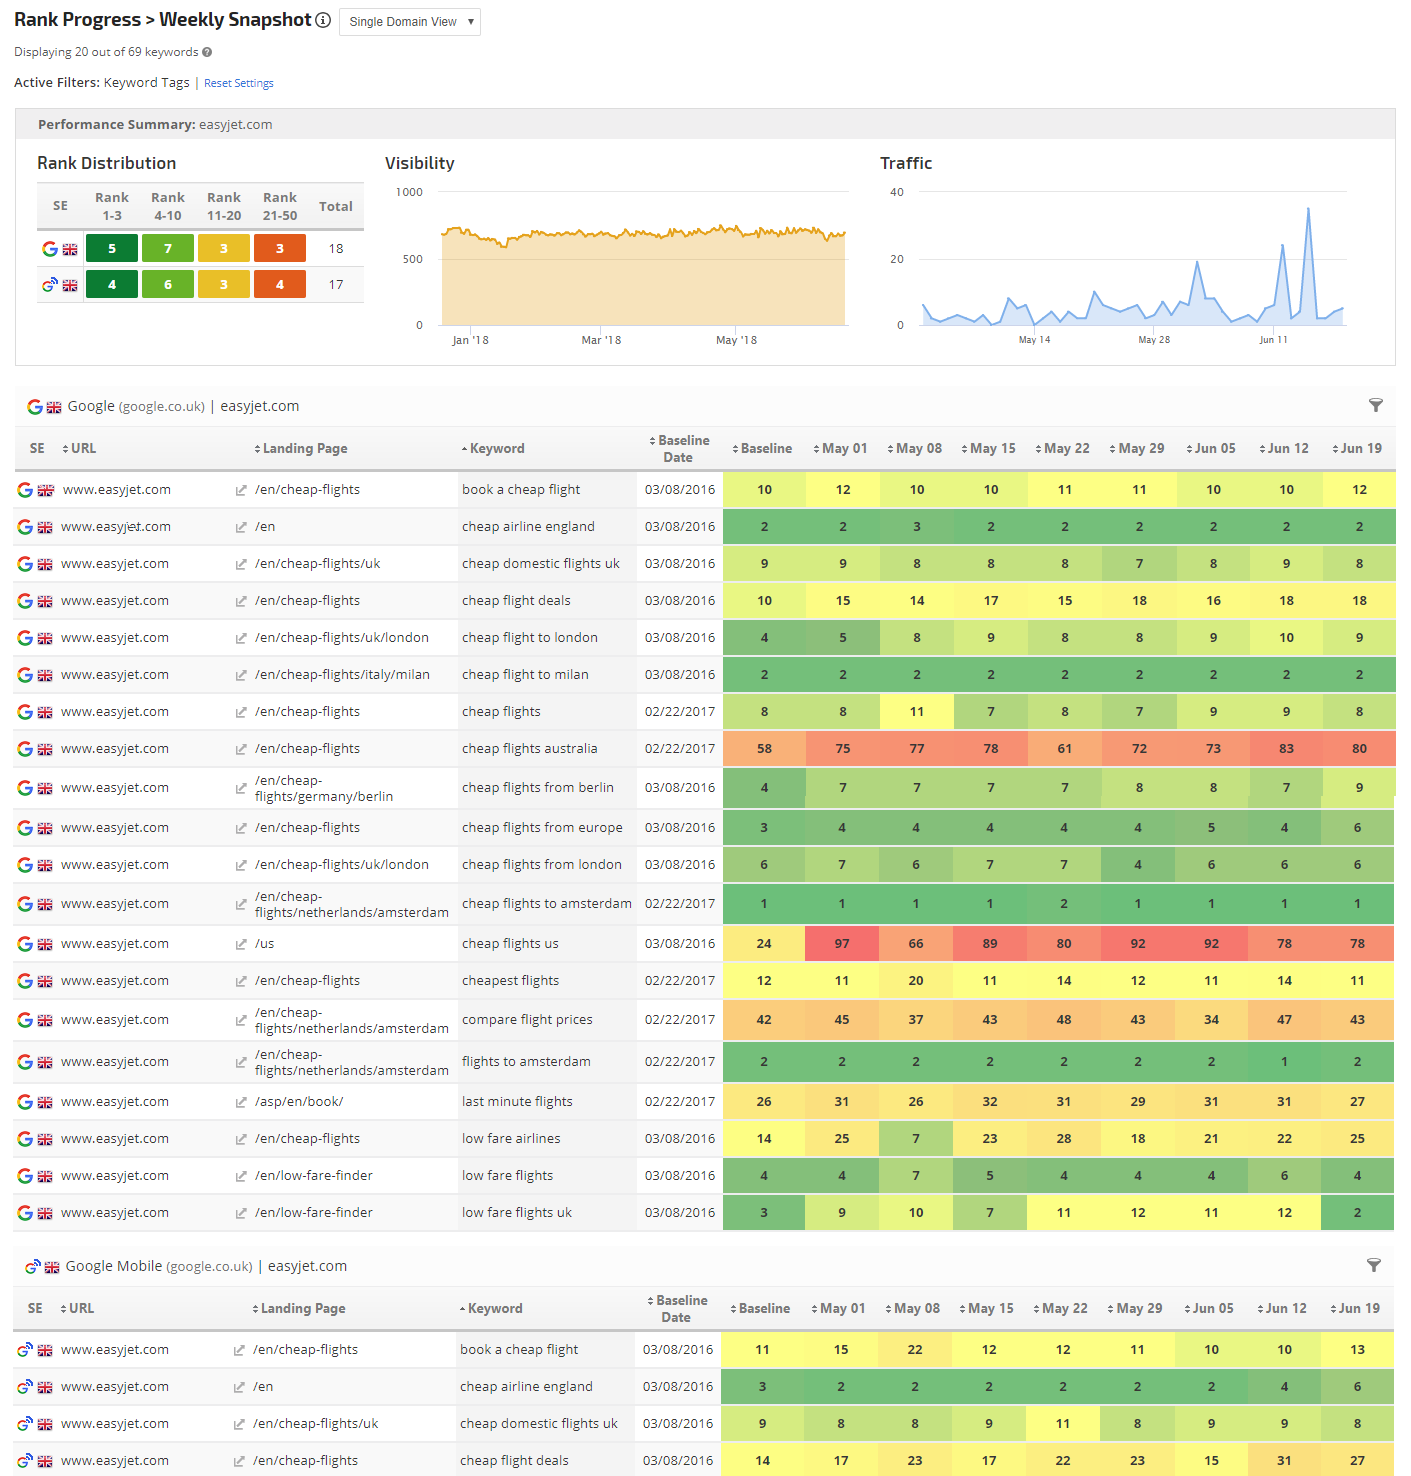The image size is (1411, 1476).
Task: Click external link icon for /asp/en/book/
Action: (241, 1103)
